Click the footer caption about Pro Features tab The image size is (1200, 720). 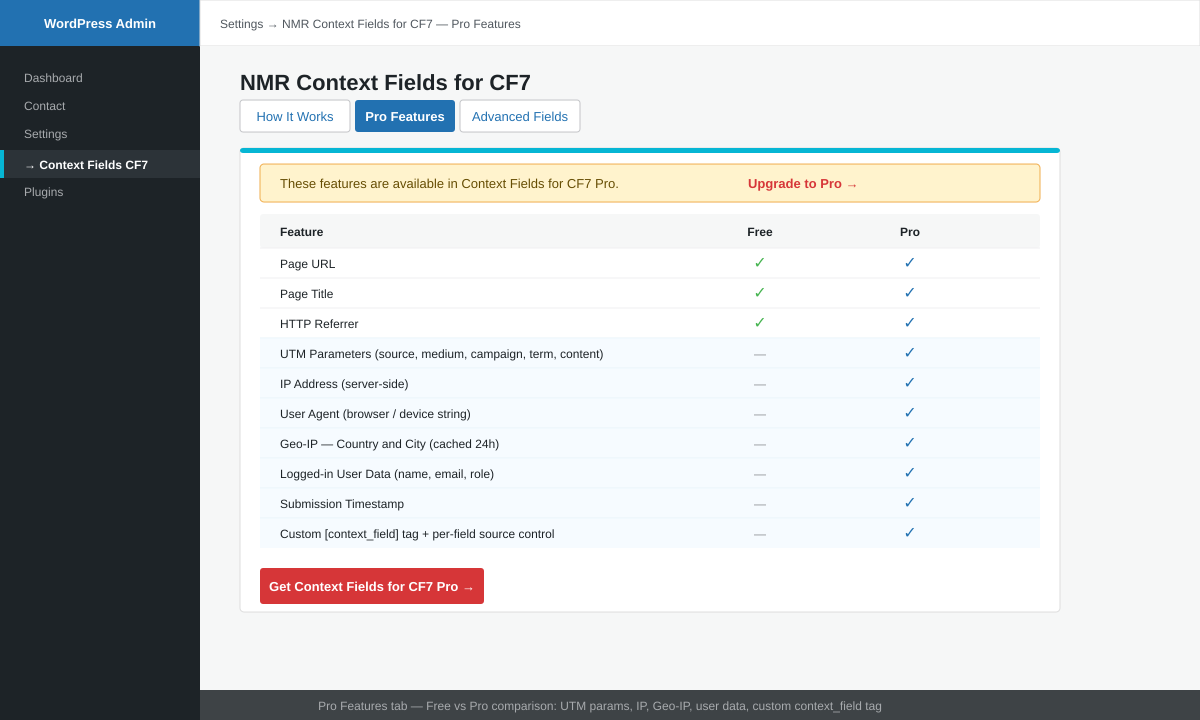600,706
